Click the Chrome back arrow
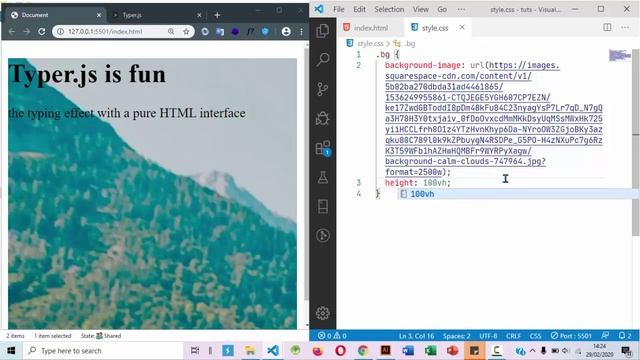This screenshot has height=360, width=640. (x=11, y=31)
